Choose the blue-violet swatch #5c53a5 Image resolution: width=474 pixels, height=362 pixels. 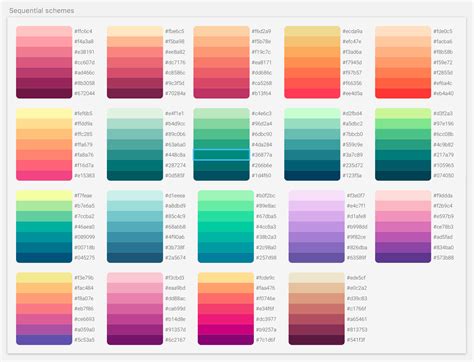(44, 340)
